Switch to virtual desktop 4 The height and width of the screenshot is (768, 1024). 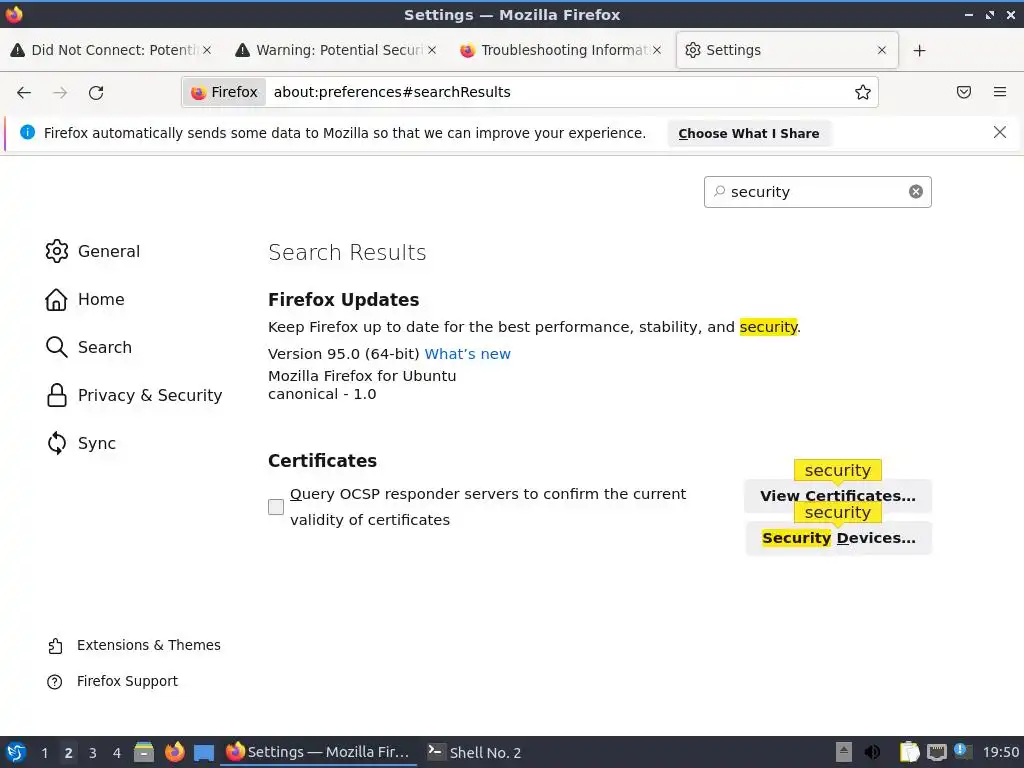pos(117,752)
